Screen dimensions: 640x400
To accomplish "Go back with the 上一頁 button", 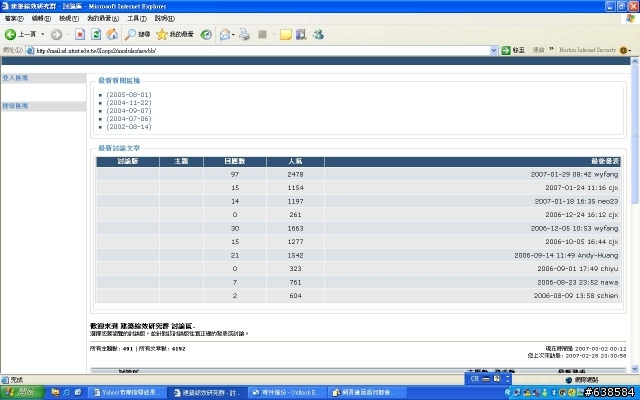I will [x=20, y=34].
